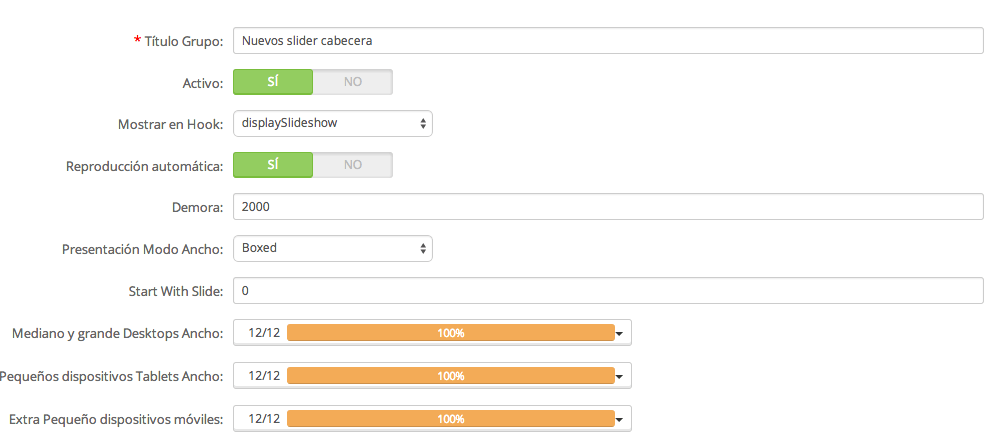
Task: Click orange 100% bar for Desktops Ancho
Action: pos(451,333)
